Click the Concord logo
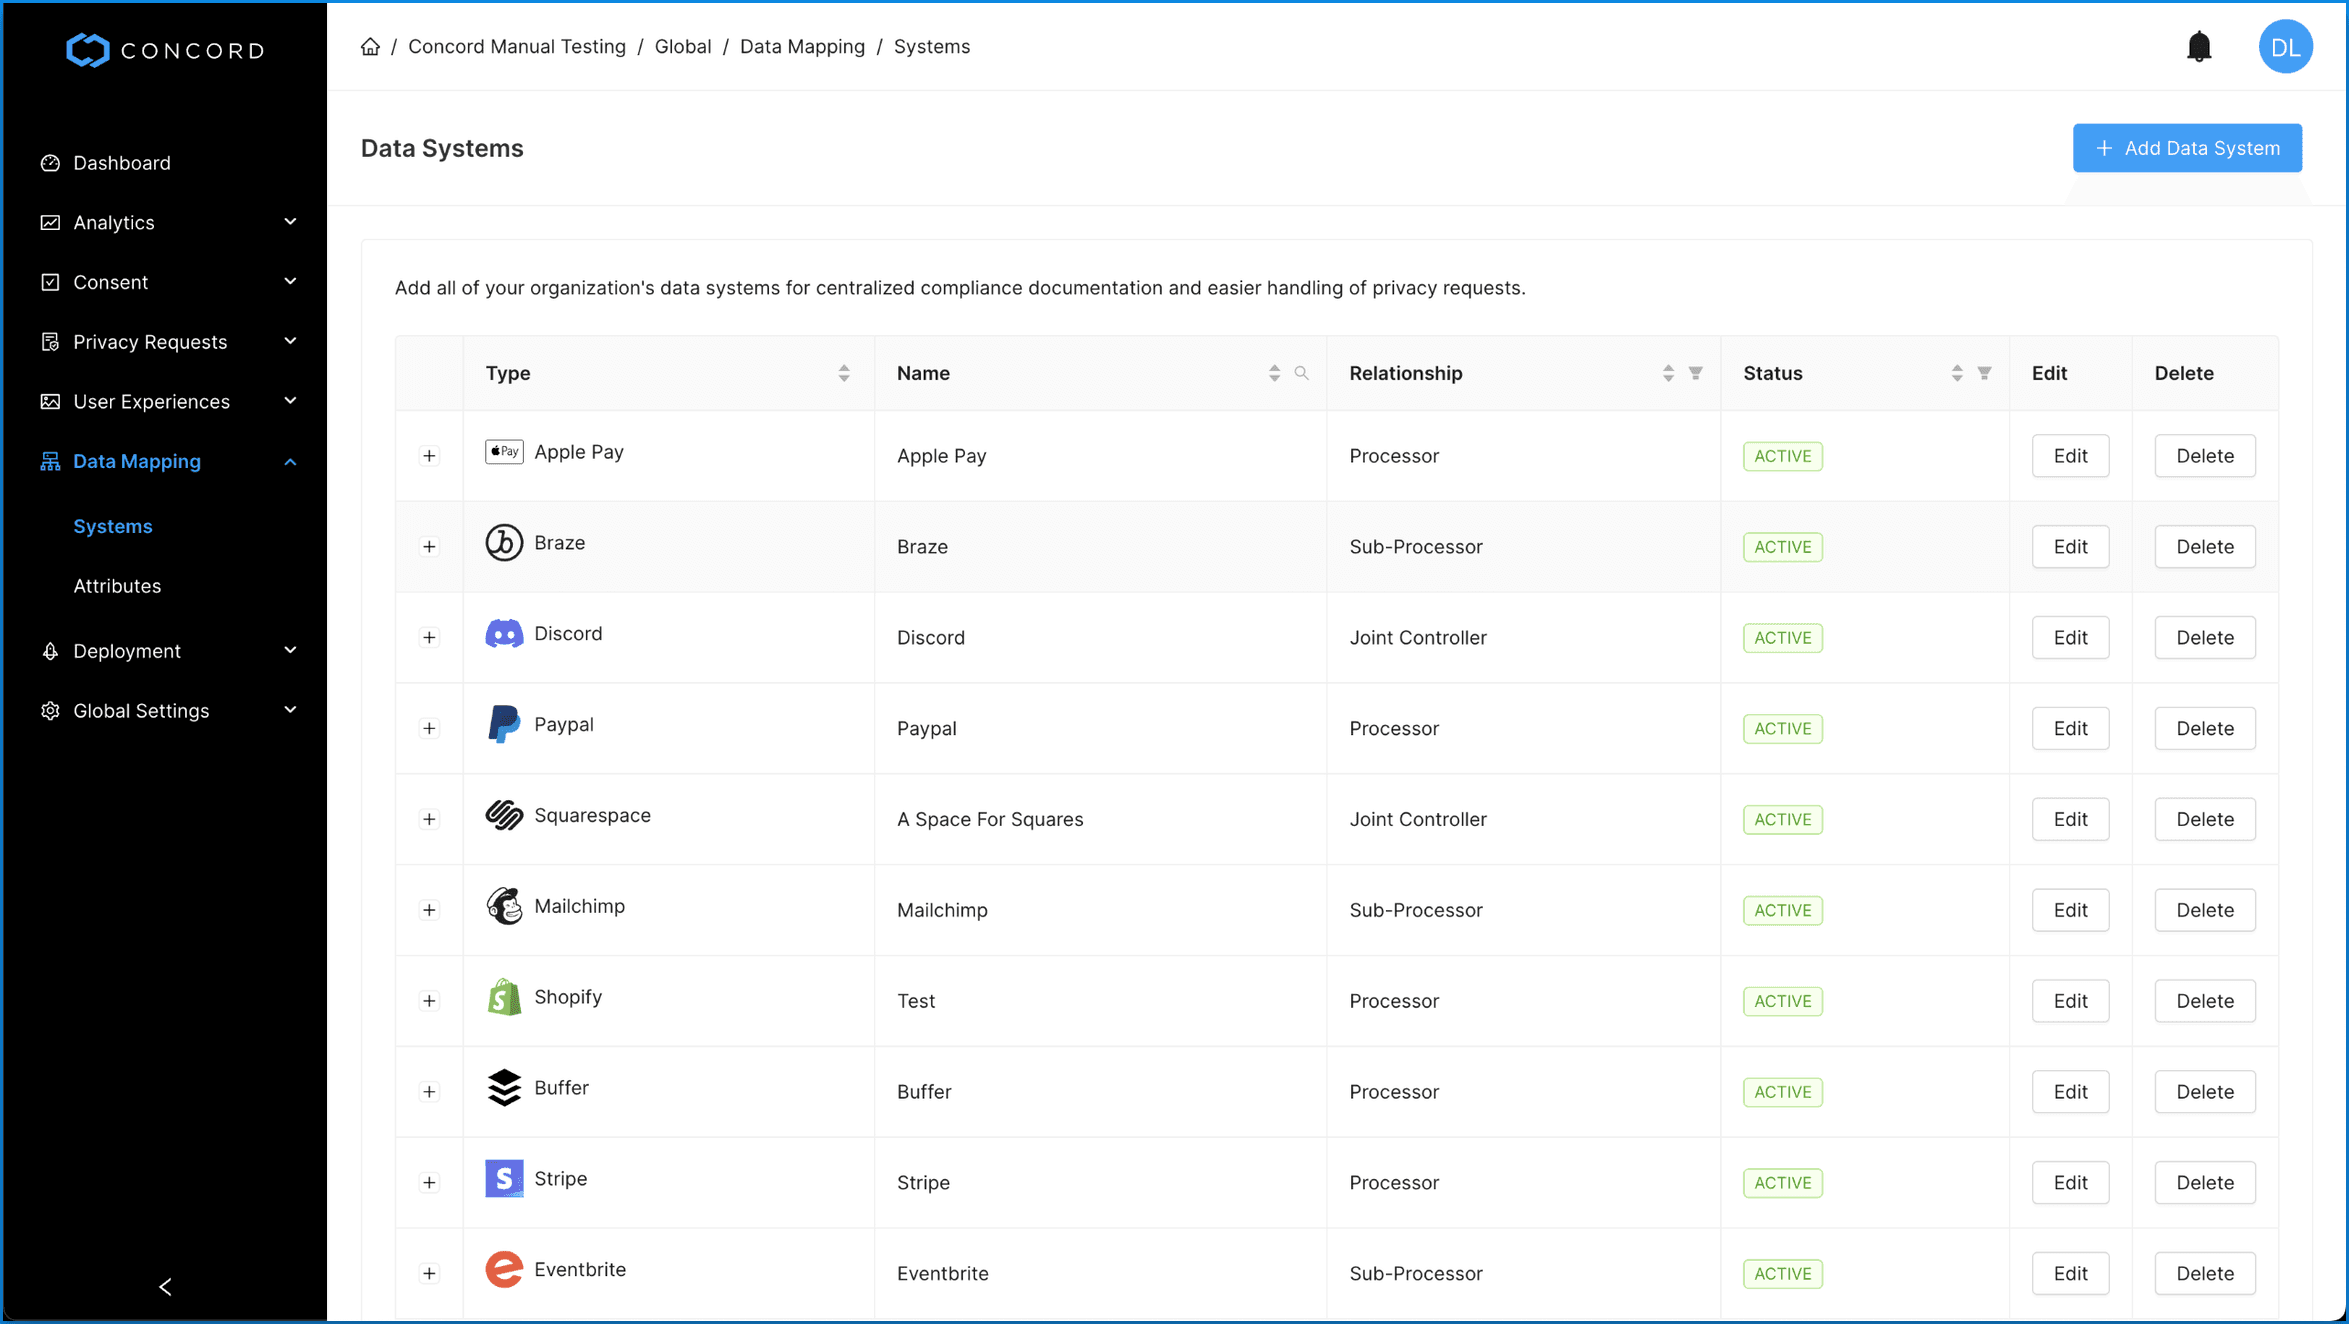 (165, 50)
